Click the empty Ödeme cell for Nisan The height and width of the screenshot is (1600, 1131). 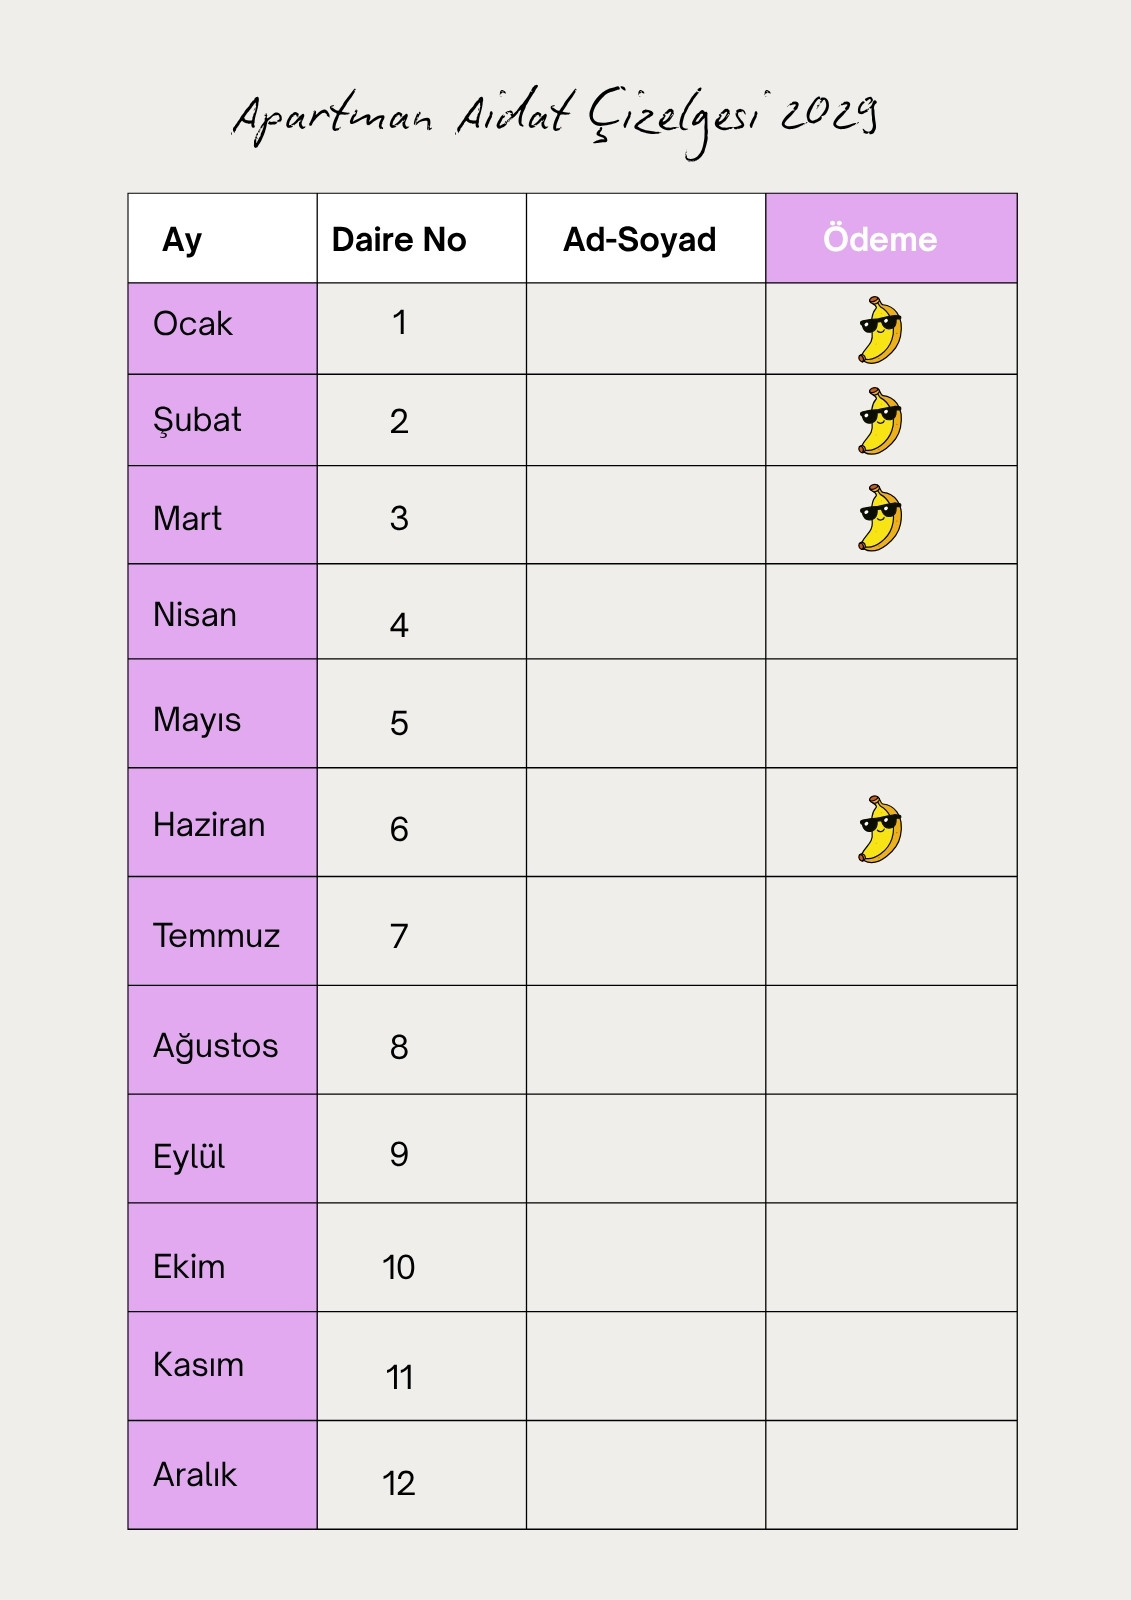[891, 612]
